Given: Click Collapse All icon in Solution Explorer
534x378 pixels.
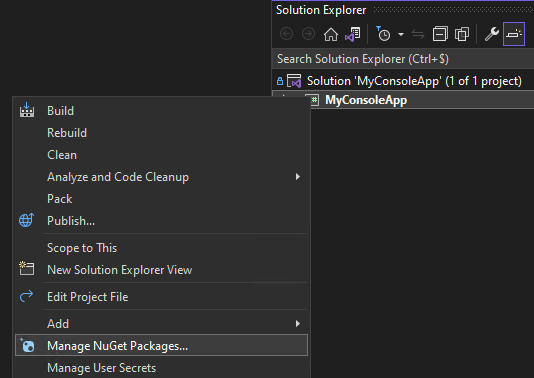Looking at the screenshot, I should (440, 34).
